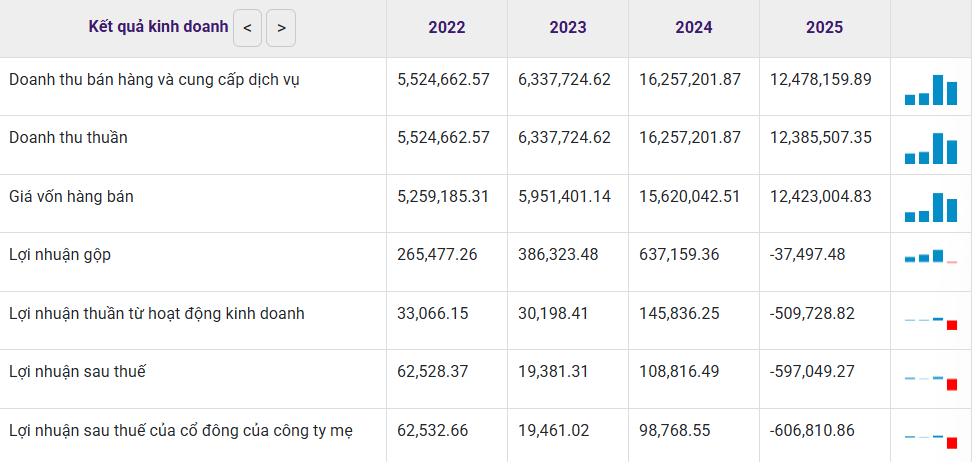
Task: Click the value 5,259,185.31
Action: tap(443, 197)
